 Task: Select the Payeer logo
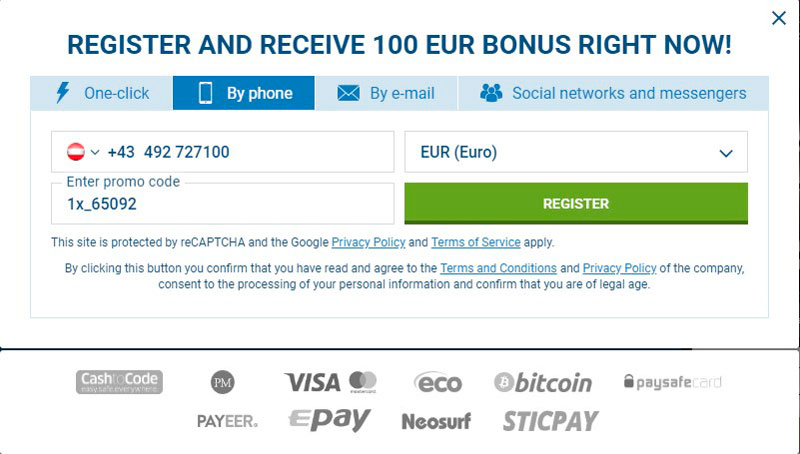pos(228,421)
